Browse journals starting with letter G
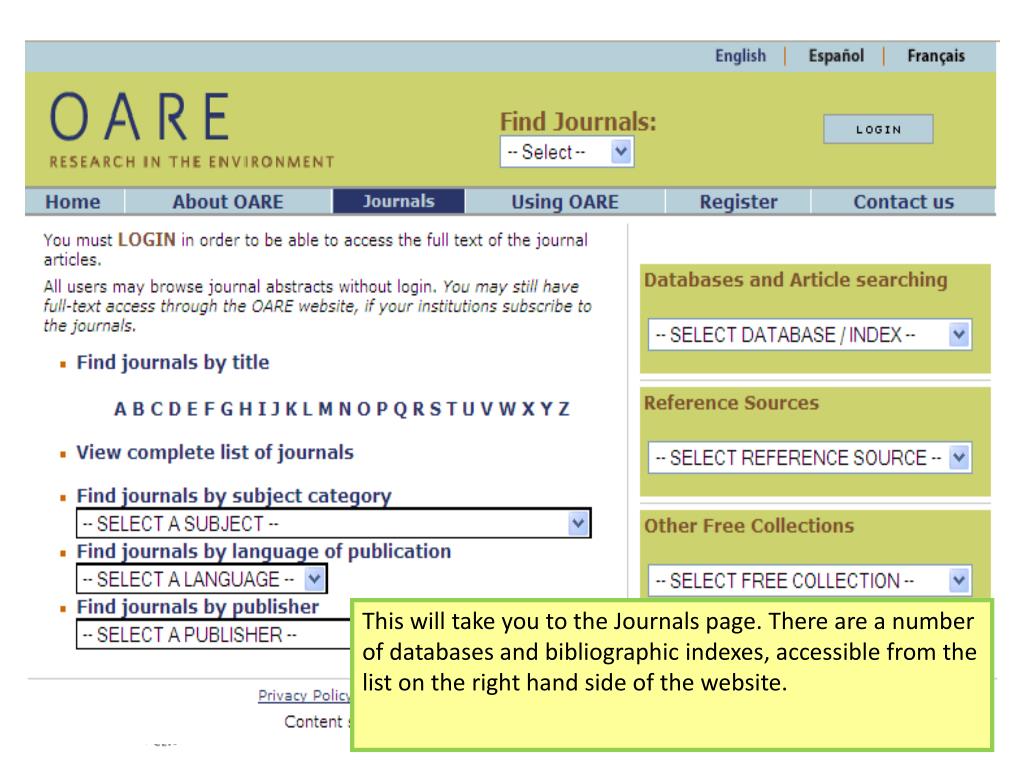 (227, 409)
